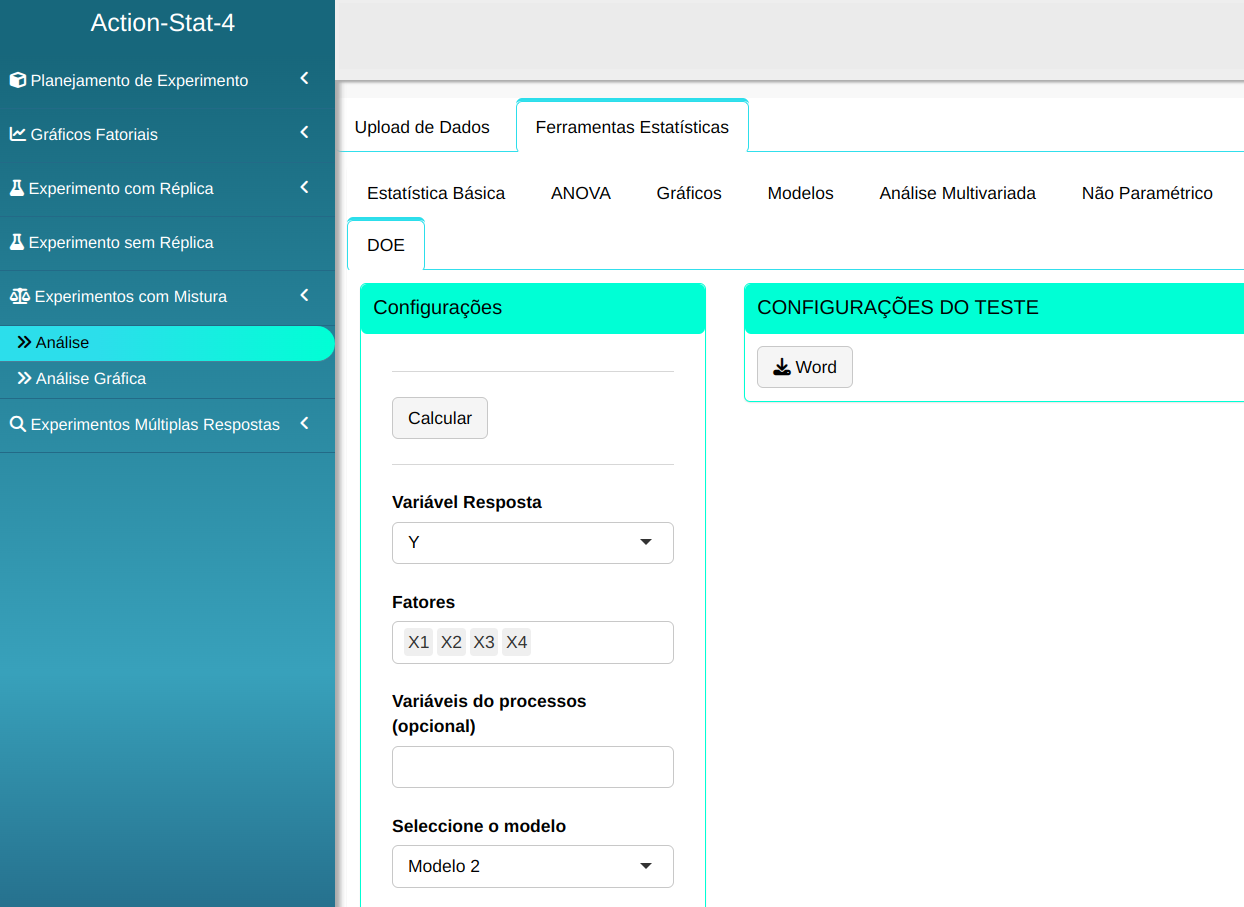Click the flask icon beside Experimento sem Réplica
Screen dimensions: 1244x907
17,242
